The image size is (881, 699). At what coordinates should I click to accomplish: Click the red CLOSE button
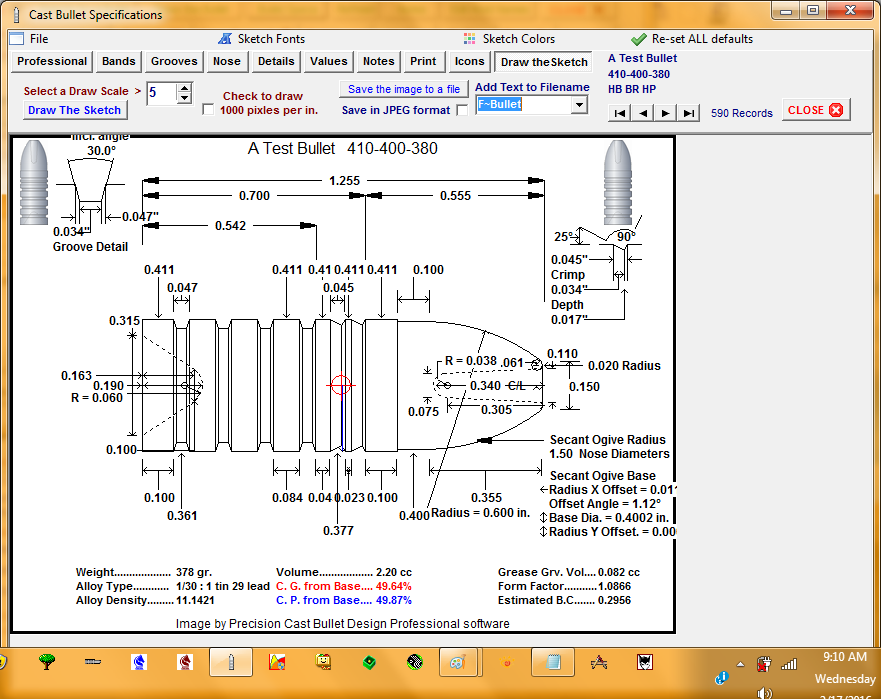[x=815, y=110]
